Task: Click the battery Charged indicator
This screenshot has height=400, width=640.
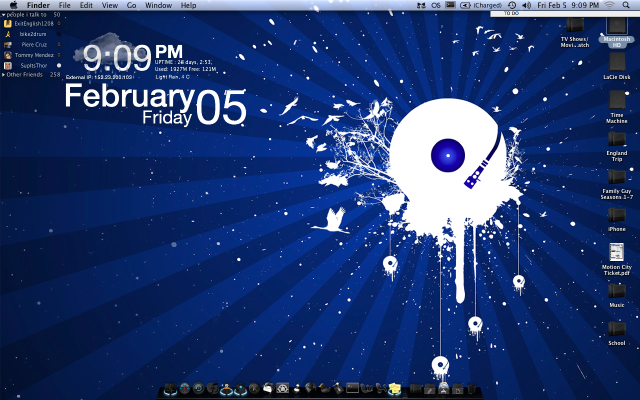Action: point(481,5)
